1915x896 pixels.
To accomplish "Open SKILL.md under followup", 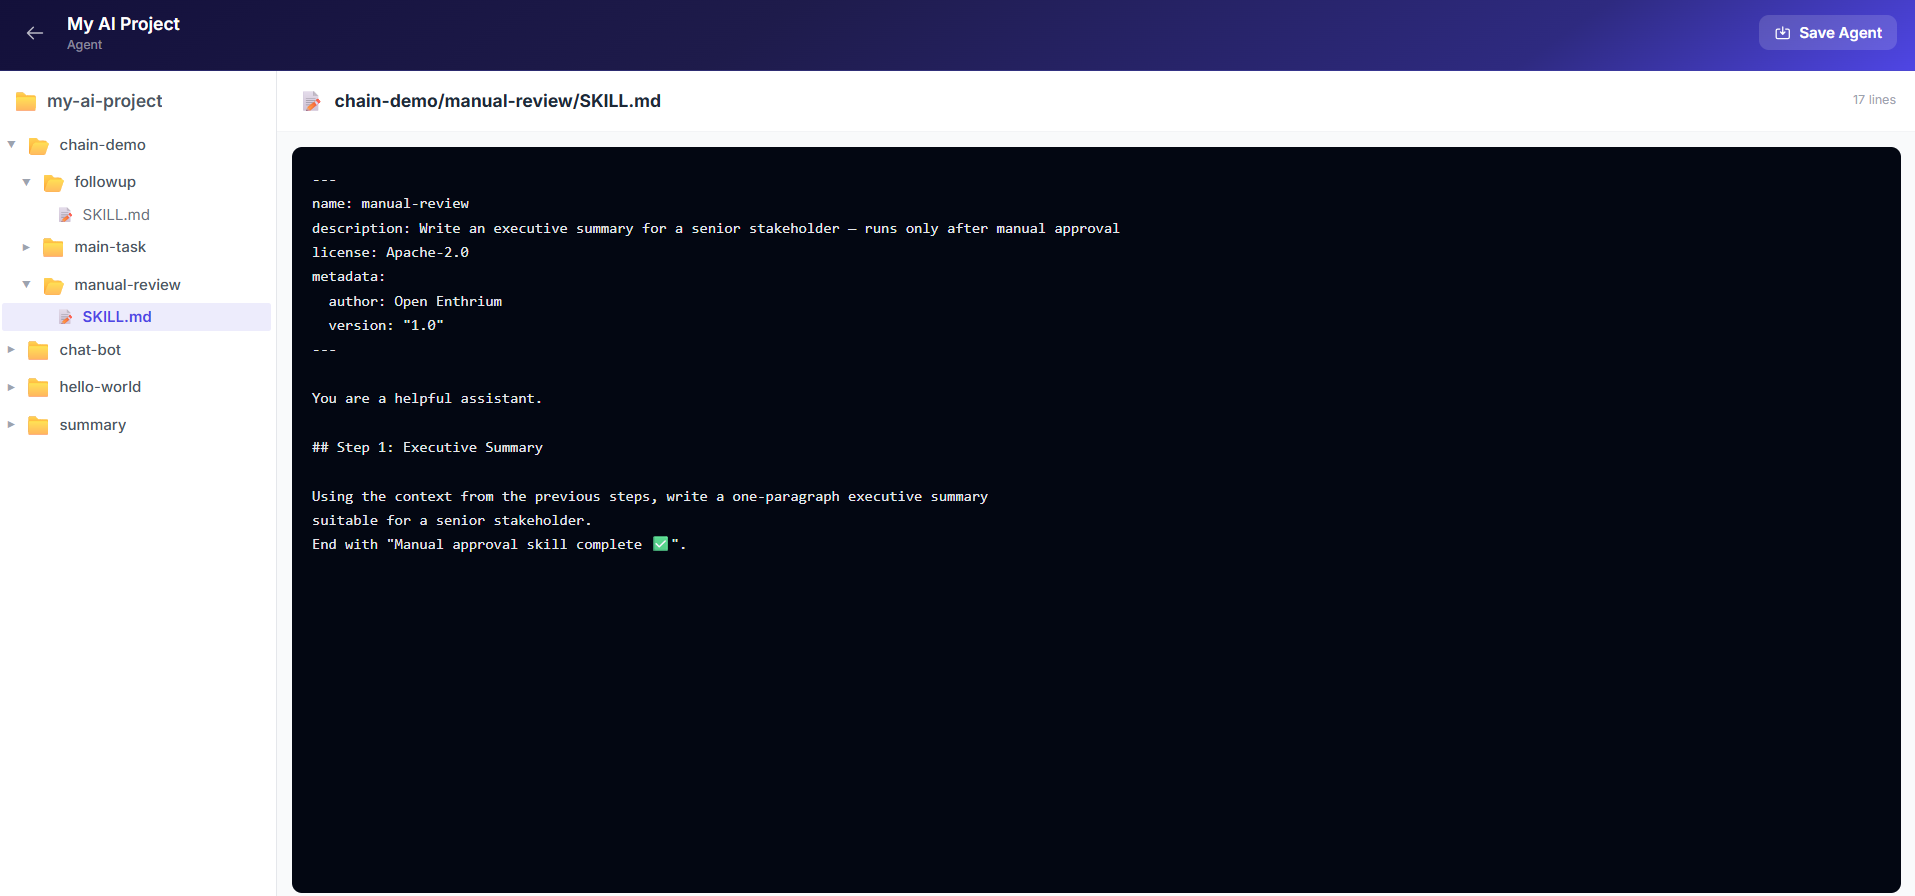I will tap(116, 215).
